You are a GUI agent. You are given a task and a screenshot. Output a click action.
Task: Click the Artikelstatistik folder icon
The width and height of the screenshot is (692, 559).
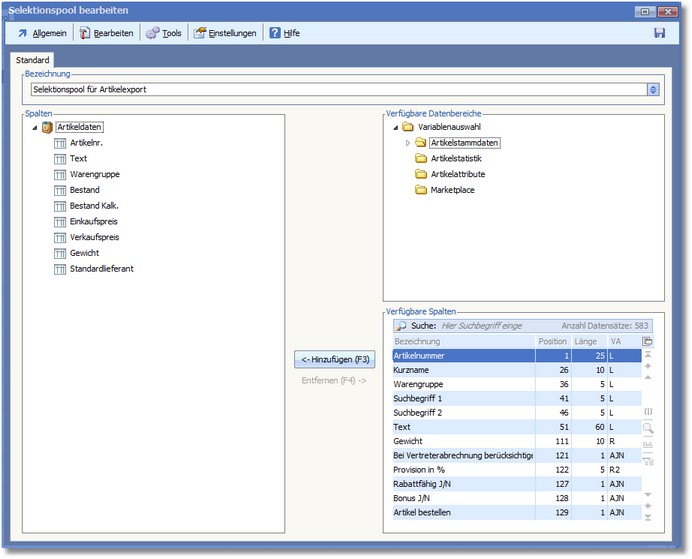[421, 159]
